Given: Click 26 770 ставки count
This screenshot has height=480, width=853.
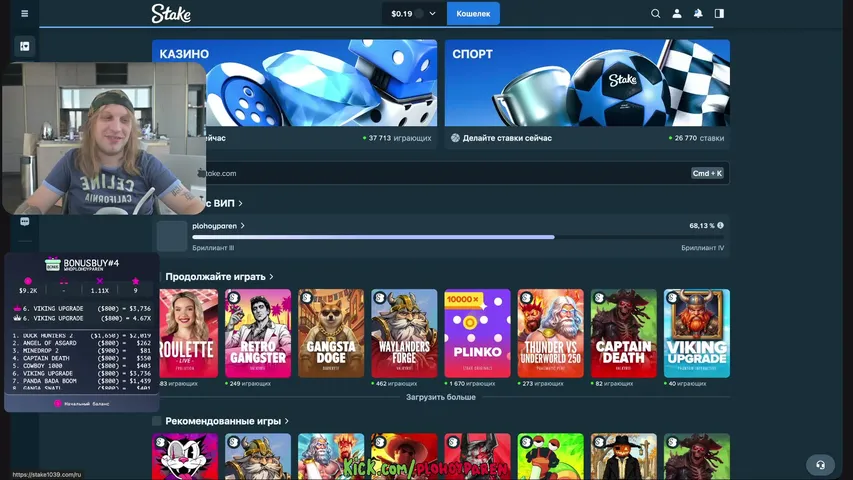Looking at the screenshot, I should pyautogui.click(x=697, y=138).
